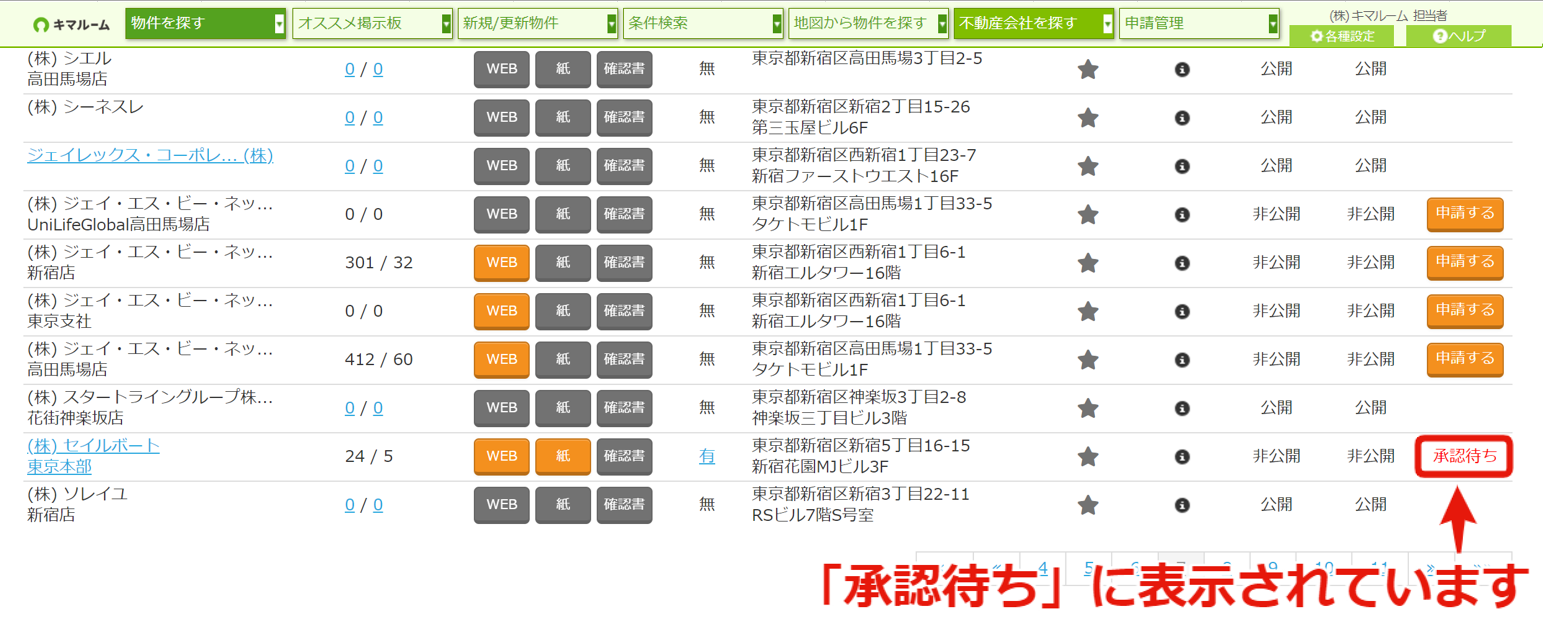Click 承認待ち status for セイルボート
This screenshot has width=1543, height=638.
1465,456
